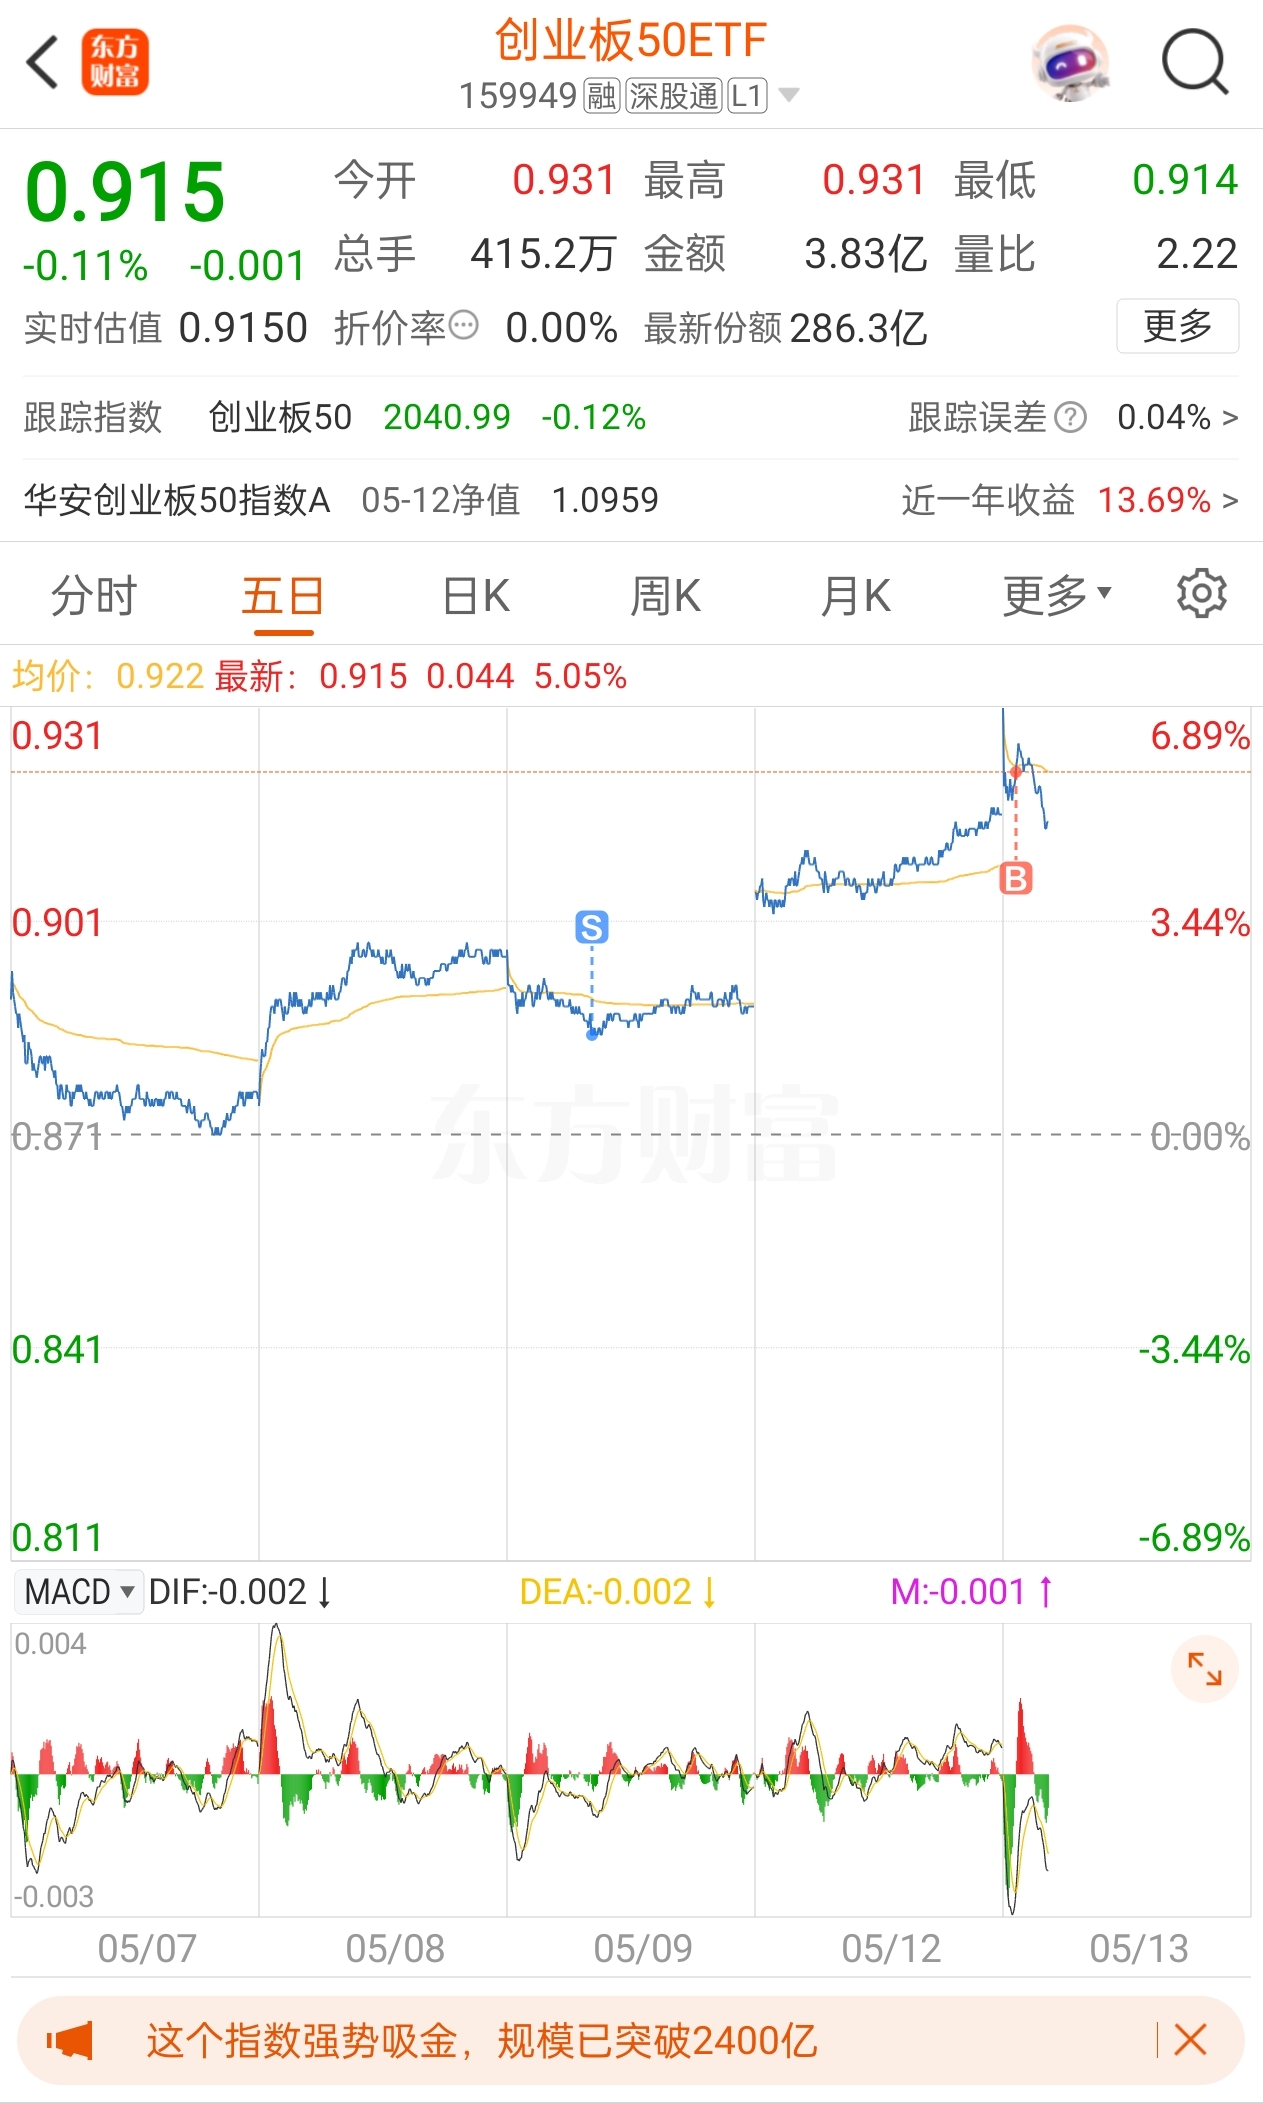Open the 更多 chart period dropdown
Viewport: 1263px width, 2103px height.
tap(1057, 596)
